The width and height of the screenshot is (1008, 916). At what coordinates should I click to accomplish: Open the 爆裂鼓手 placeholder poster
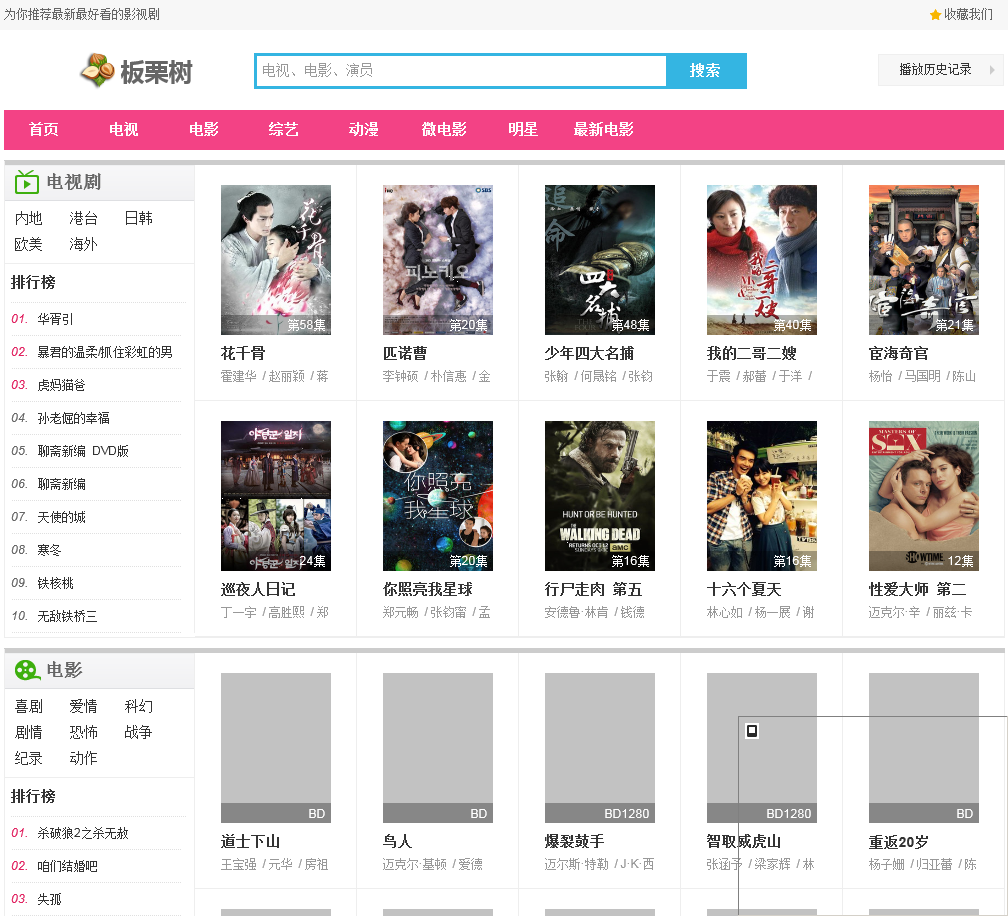(600, 748)
